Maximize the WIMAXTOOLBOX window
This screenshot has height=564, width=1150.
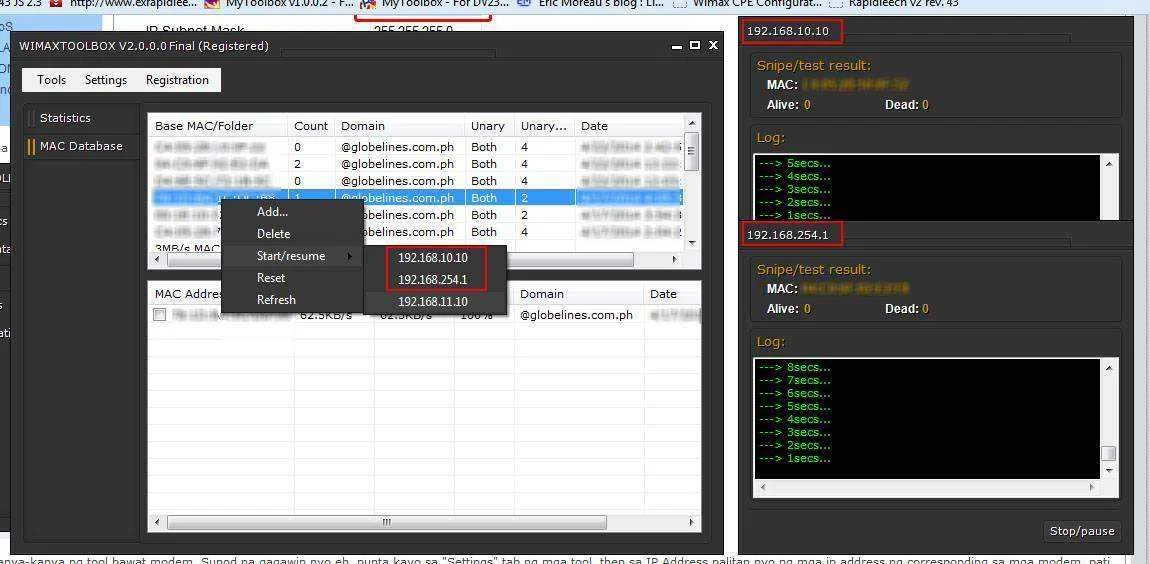click(x=695, y=45)
